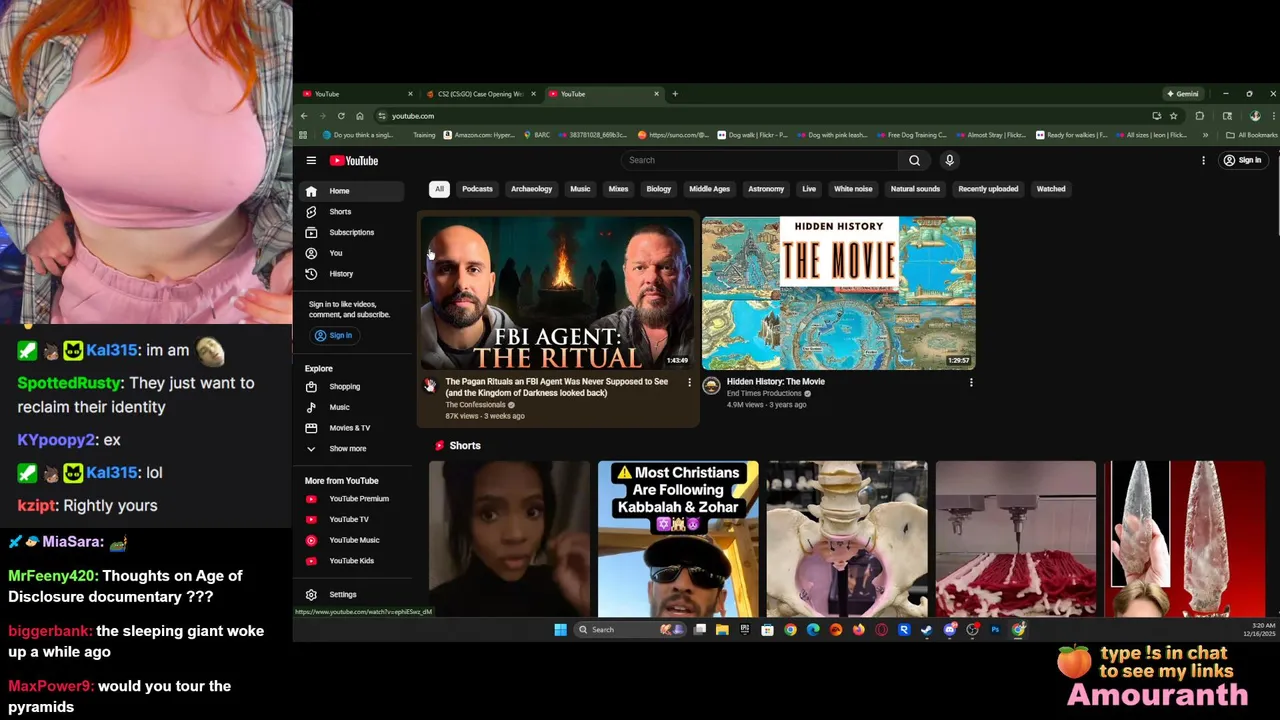Select the White noise filter chip
Screen dimensions: 1280x720
(x=853, y=189)
